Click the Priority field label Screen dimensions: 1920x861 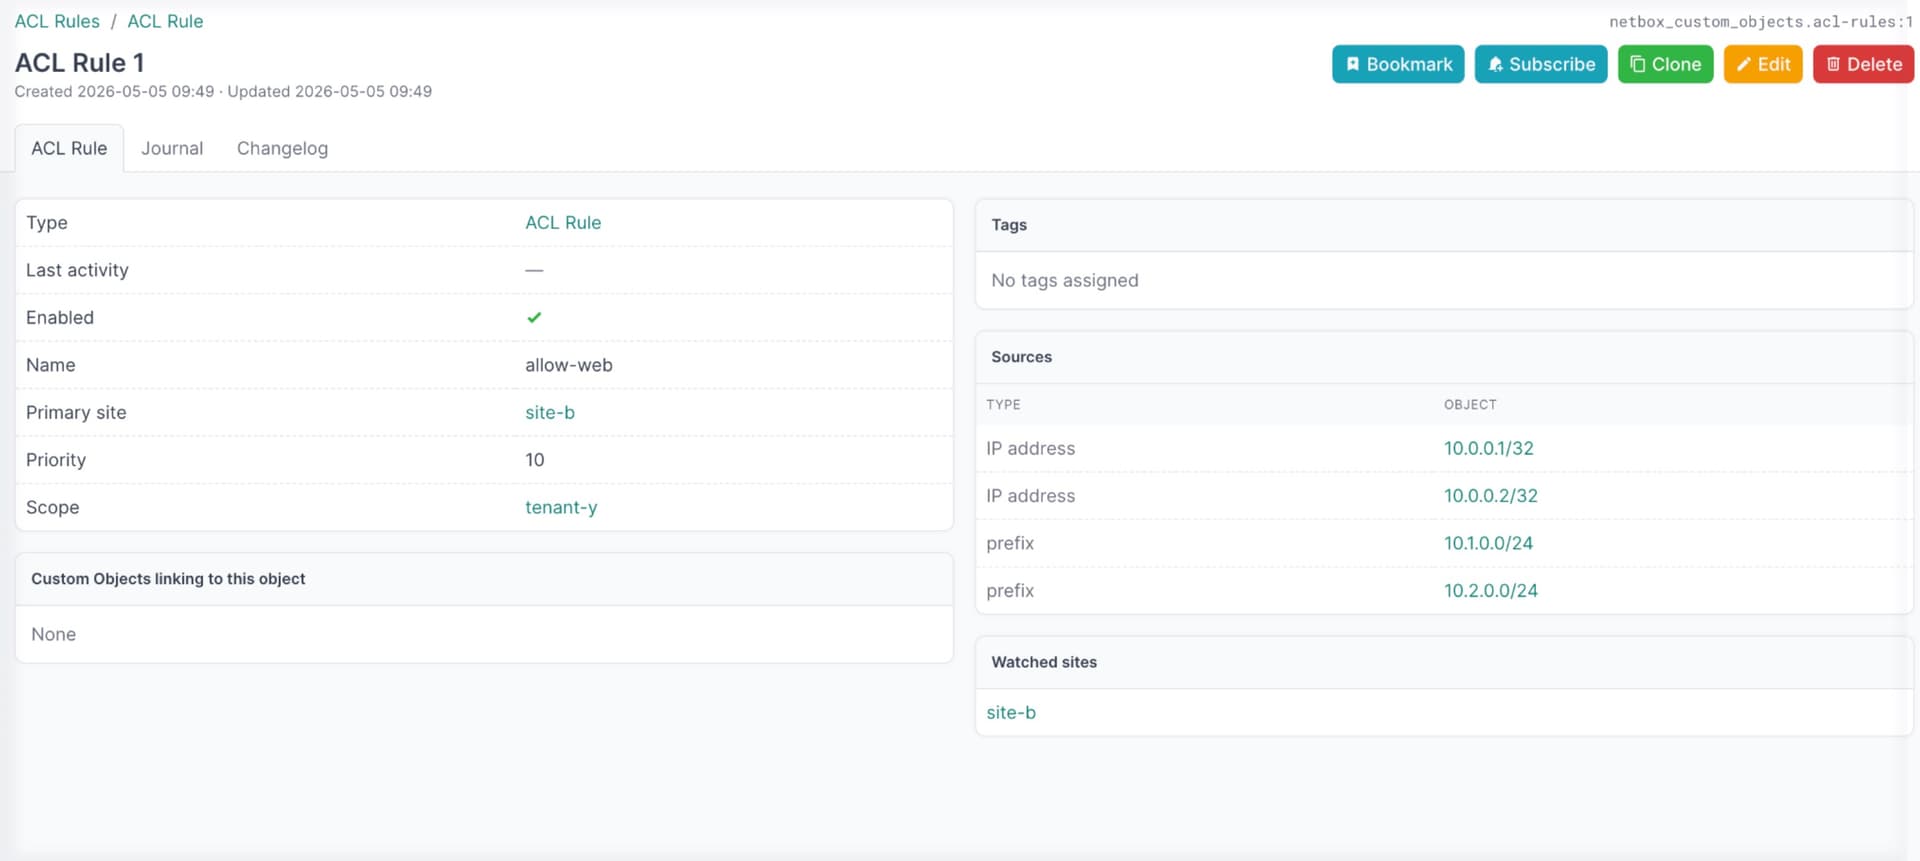(x=56, y=460)
